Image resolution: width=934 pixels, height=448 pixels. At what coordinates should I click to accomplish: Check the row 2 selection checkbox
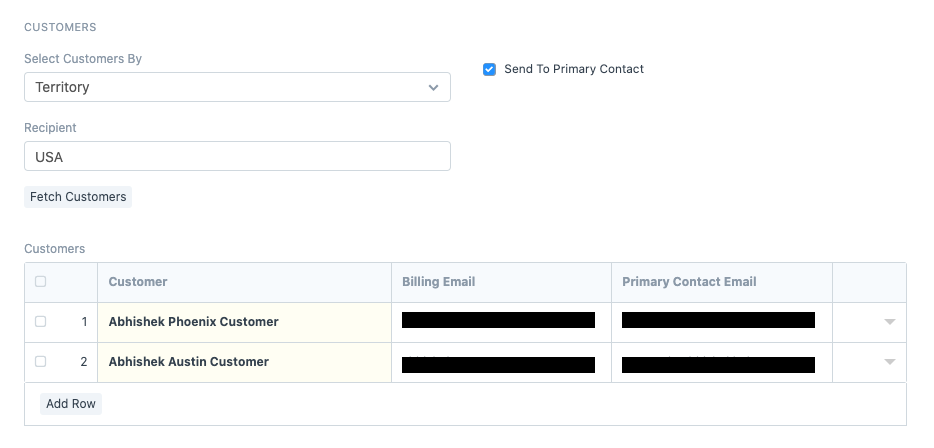click(x=40, y=362)
